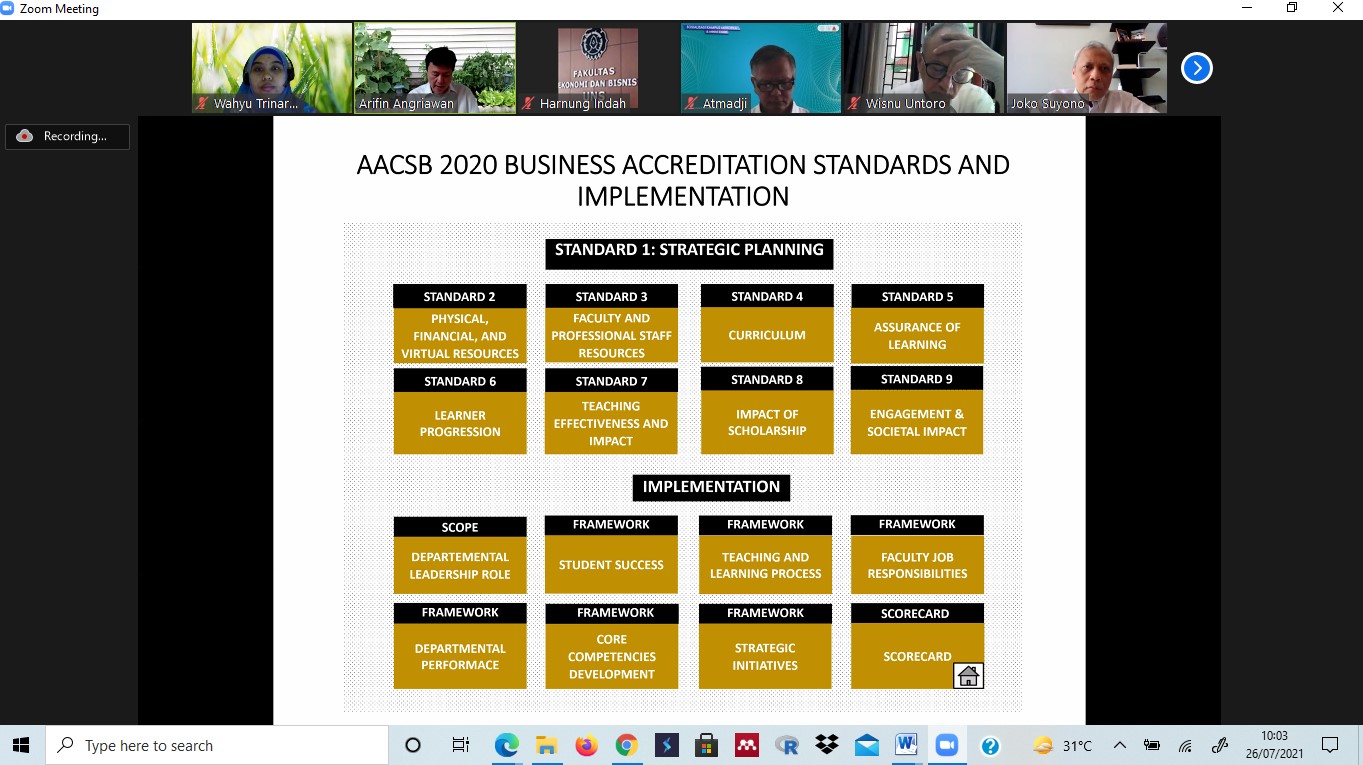Open Dropbox from taskbar
Image resolution: width=1363 pixels, height=765 pixels.
point(827,745)
